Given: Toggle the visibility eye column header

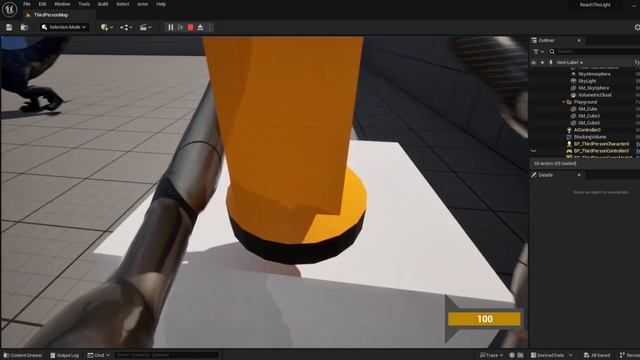Looking at the screenshot, I should tap(533, 62).
